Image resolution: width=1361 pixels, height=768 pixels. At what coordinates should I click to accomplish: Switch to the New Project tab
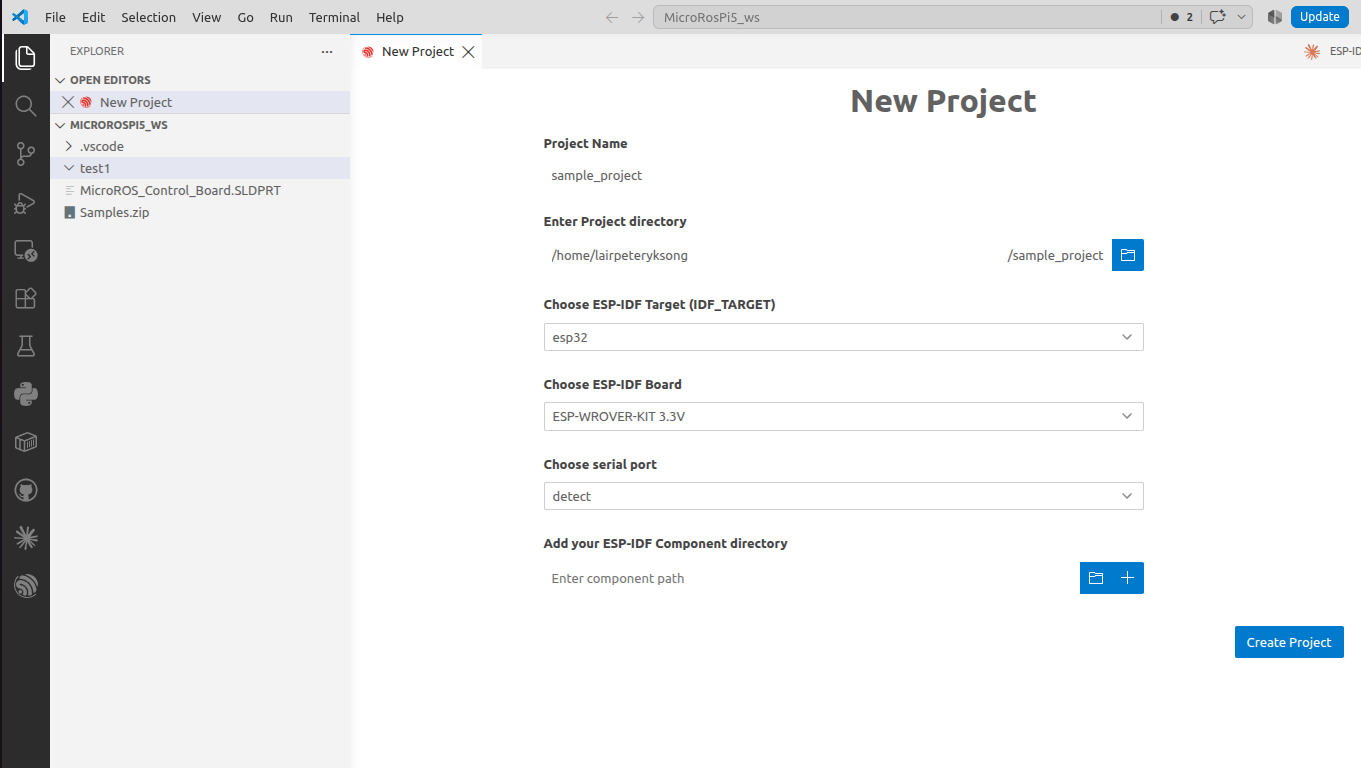[417, 52]
